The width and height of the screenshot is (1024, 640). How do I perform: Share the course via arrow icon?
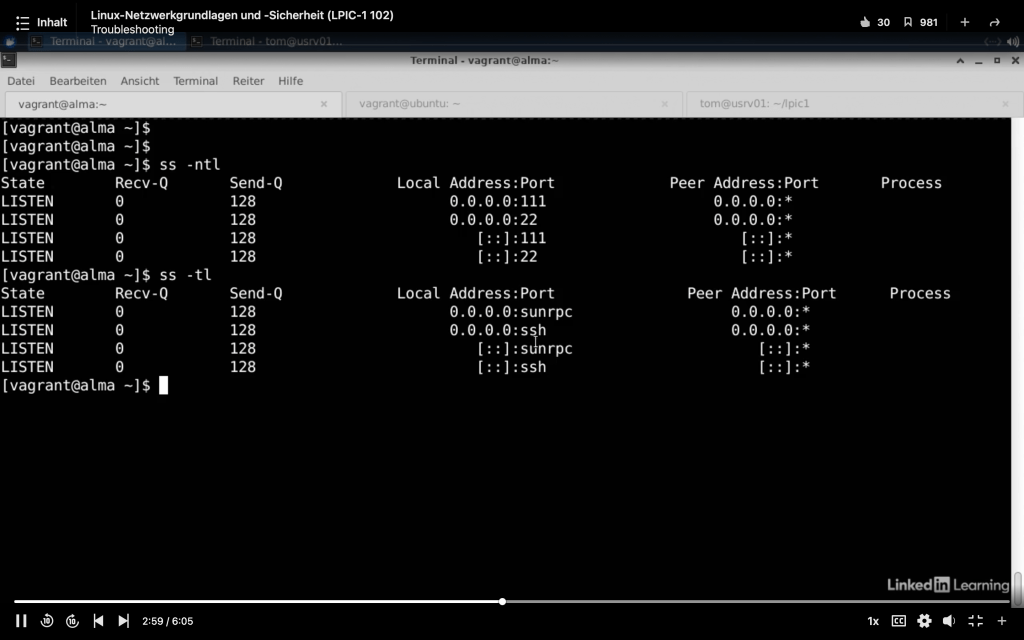click(x=994, y=22)
